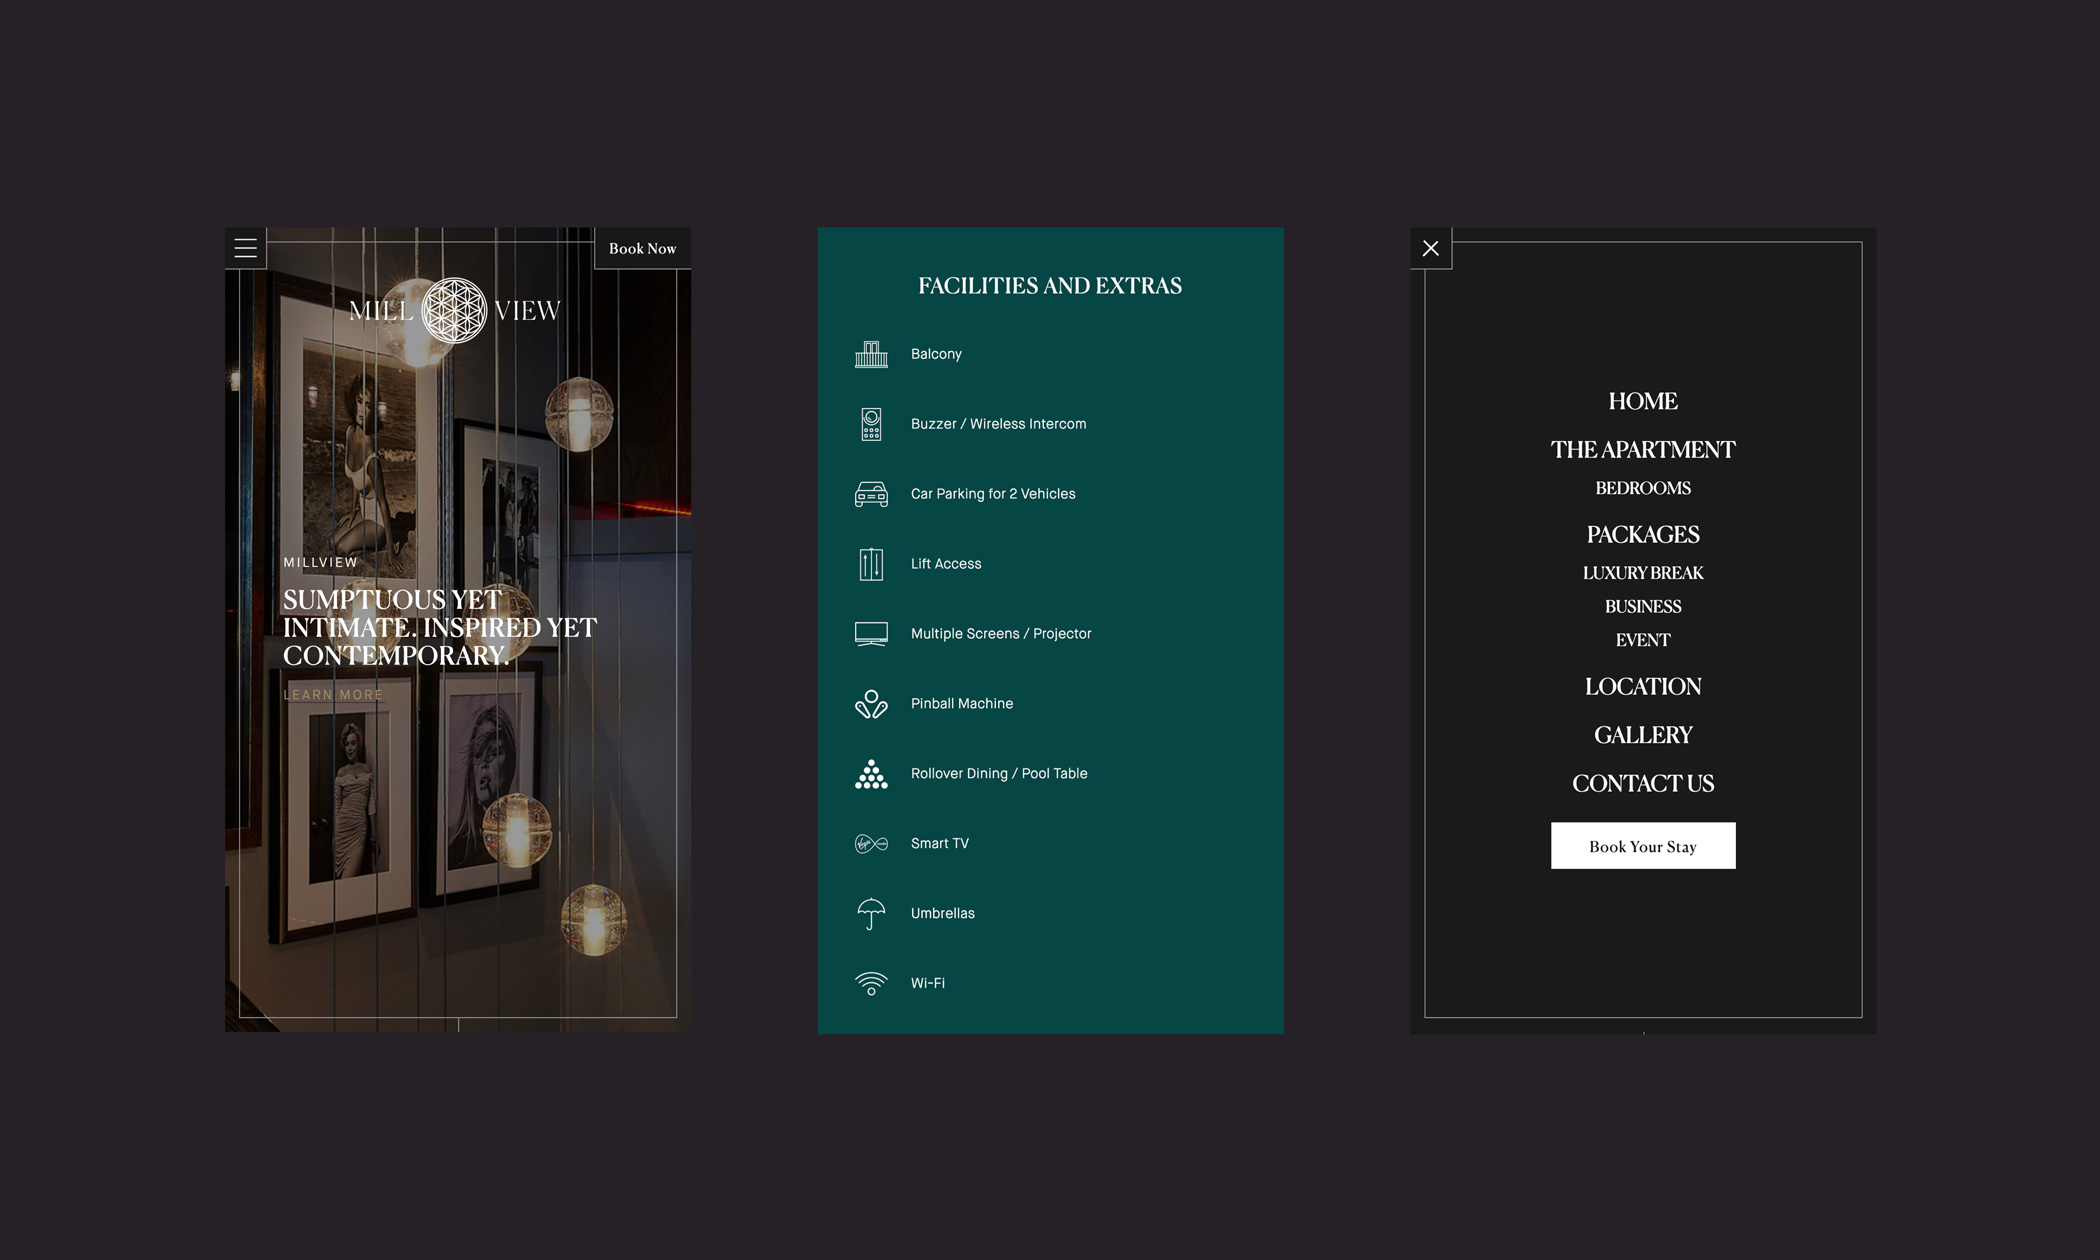The height and width of the screenshot is (1260, 2100).
Task: Click the Wi-Fi icon
Action: pos(871,983)
